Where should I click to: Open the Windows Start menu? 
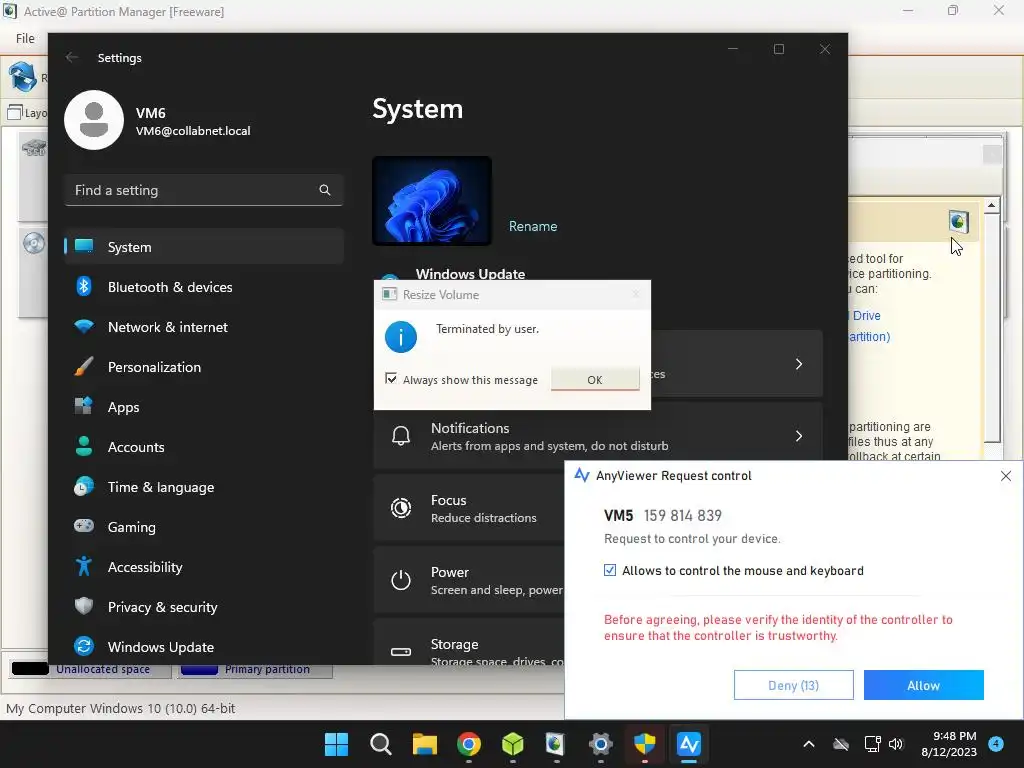point(336,744)
